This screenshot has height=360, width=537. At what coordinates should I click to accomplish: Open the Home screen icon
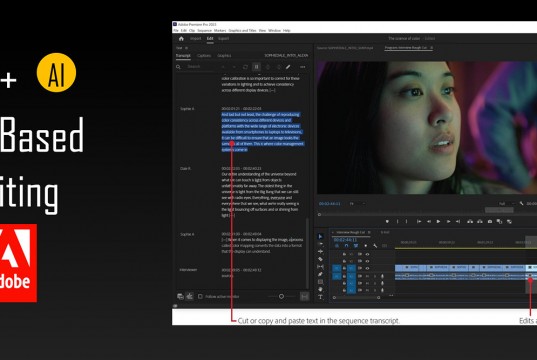[181, 39]
